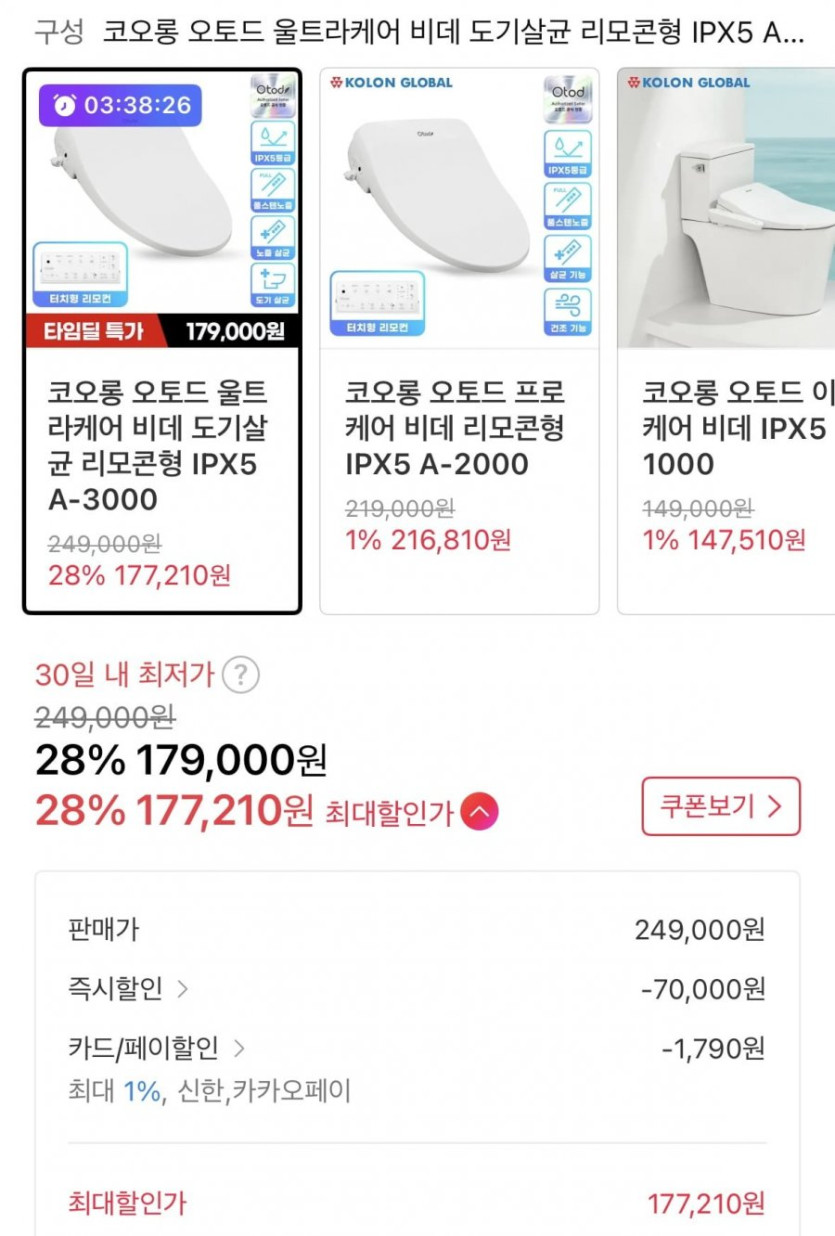The image size is (835, 1236).
Task: Click the 도기 살균 icon on the A-3000 card
Action: (x=272, y=285)
